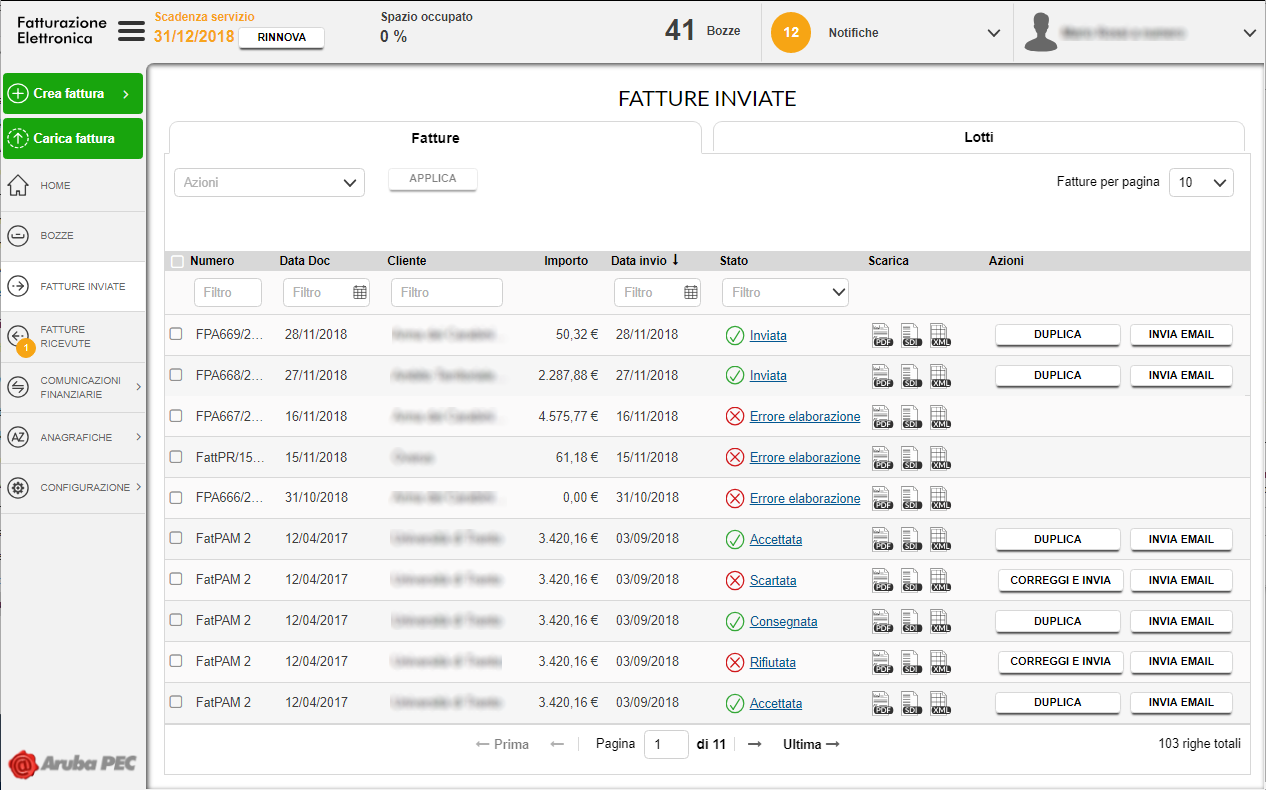The image size is (1266, 790).
Task: Open calendar picker in Data Doc filter
Action: pos(360,293)
